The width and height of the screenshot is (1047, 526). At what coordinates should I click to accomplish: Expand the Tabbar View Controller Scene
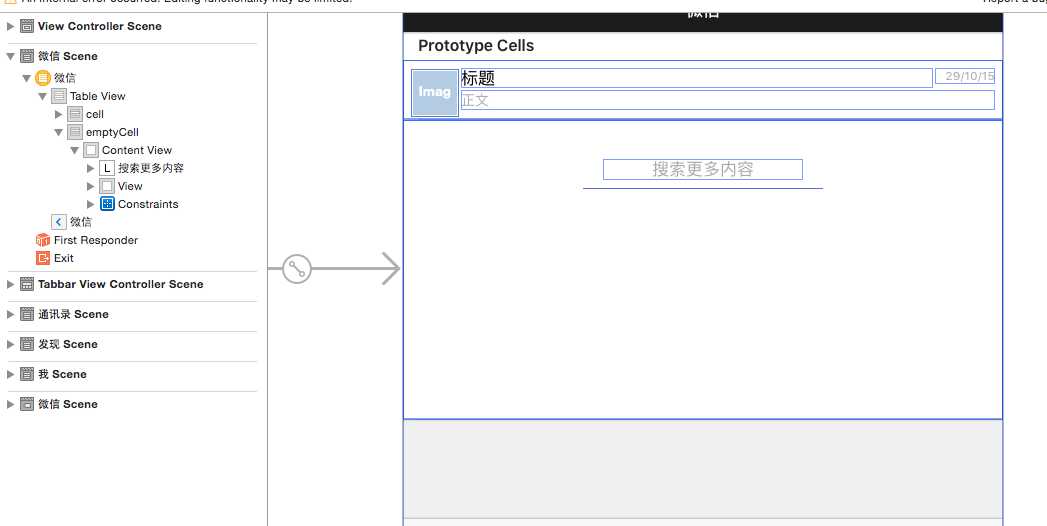pyautogui.click(x=10, y=284)
